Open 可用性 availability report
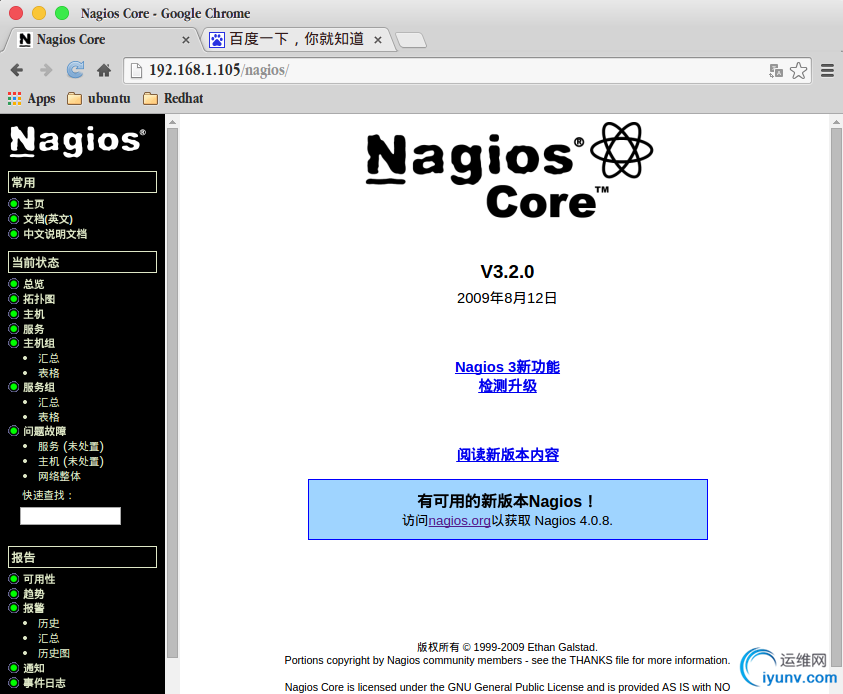This screenshot has height=694, width=843. tap(39, 579)
